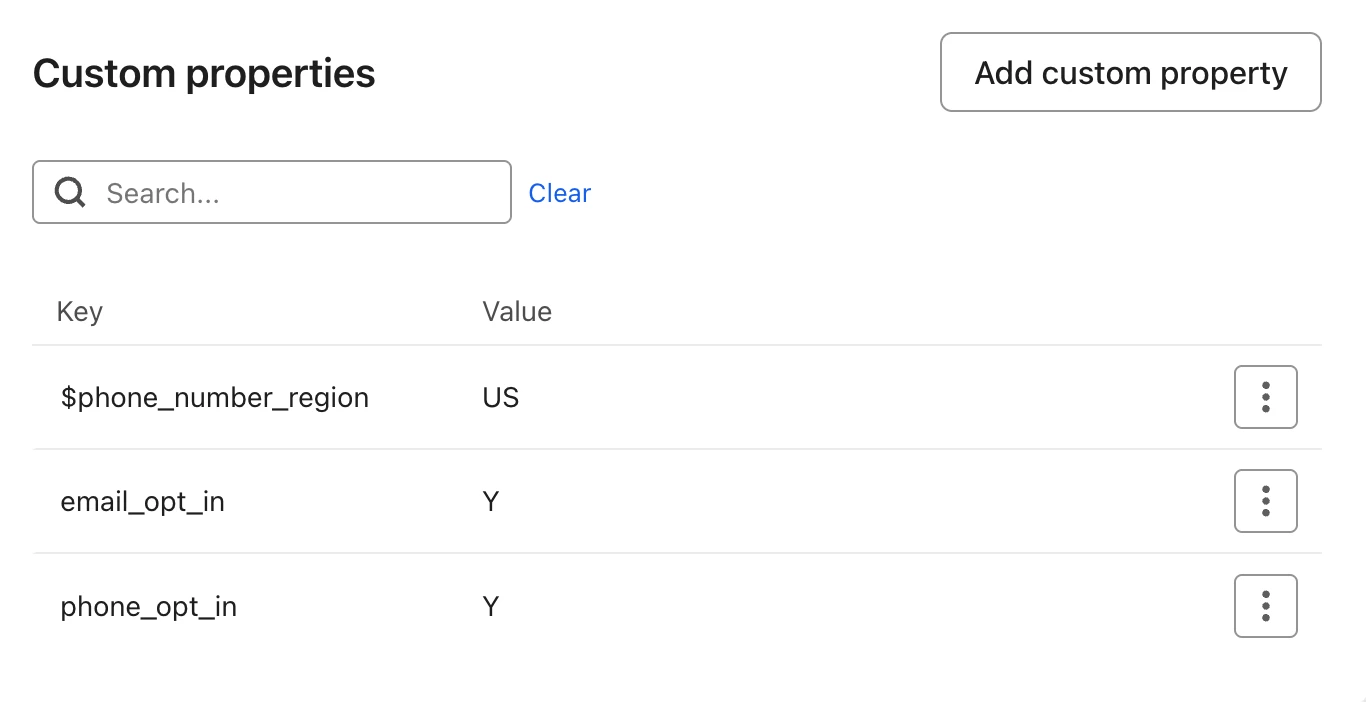Click the Y value for phone_opt_in
Image resolution: width=1366 pixels, height=702 pixels.
(x=491, y=607)
